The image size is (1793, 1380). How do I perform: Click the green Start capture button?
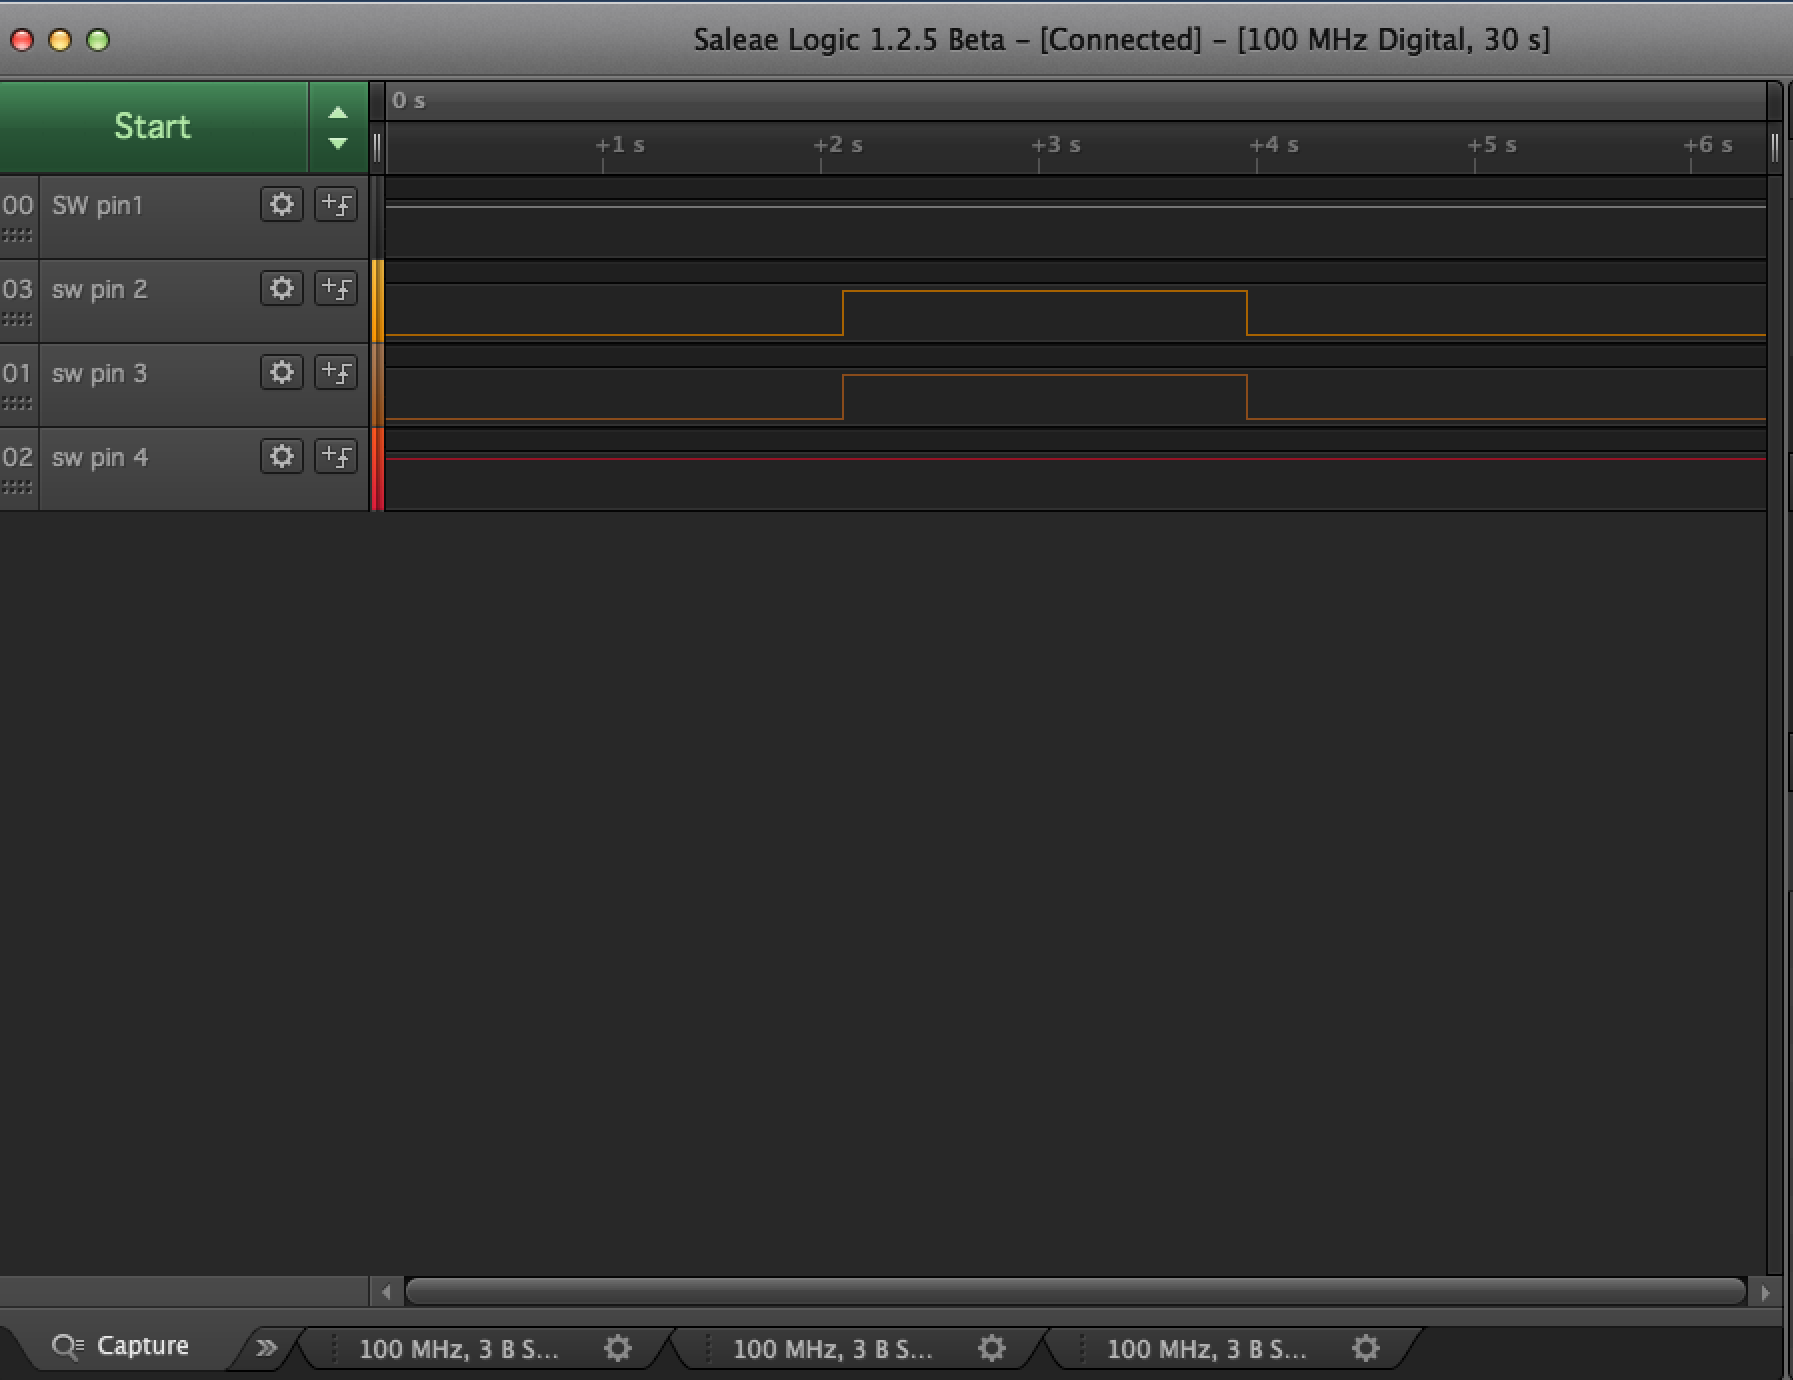point(153,127)
